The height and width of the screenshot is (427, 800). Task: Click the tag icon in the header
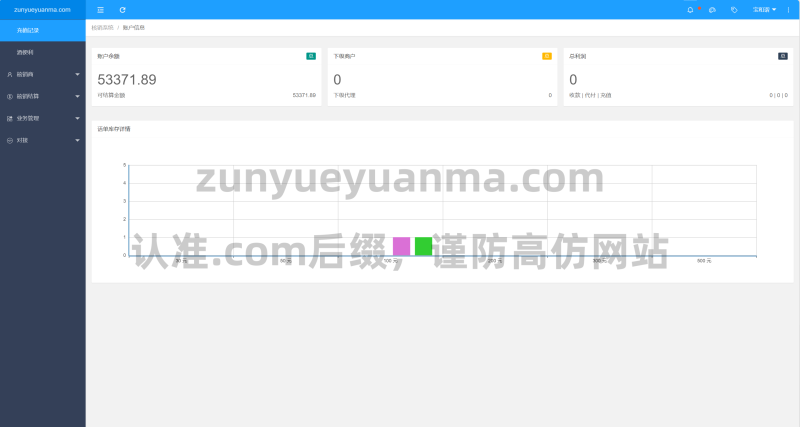734,10
